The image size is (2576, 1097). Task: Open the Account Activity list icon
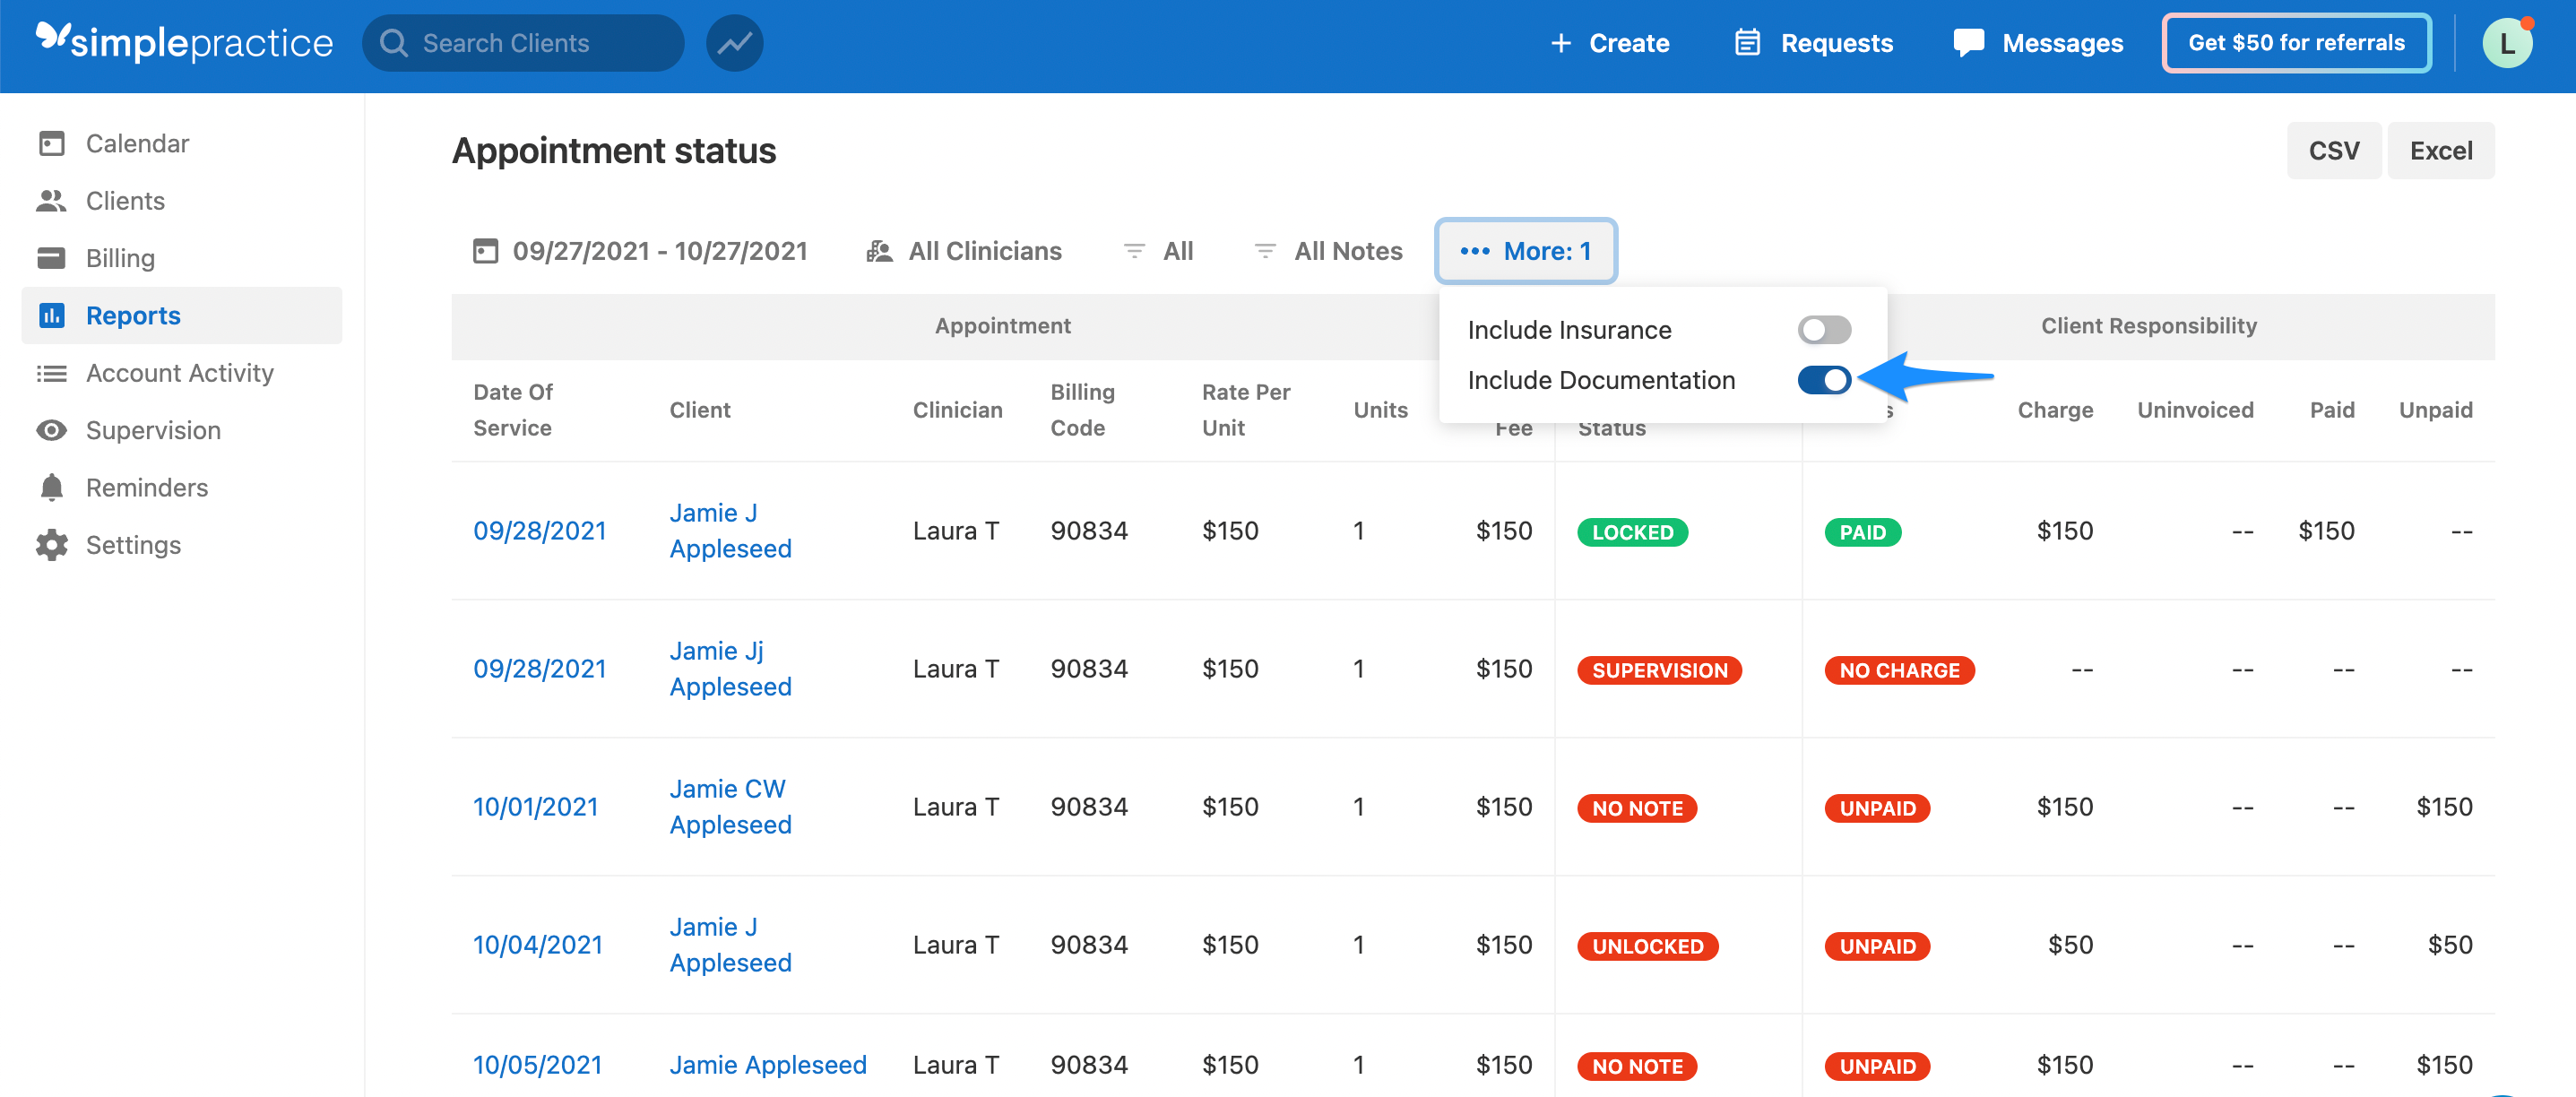tap(53, 372)
